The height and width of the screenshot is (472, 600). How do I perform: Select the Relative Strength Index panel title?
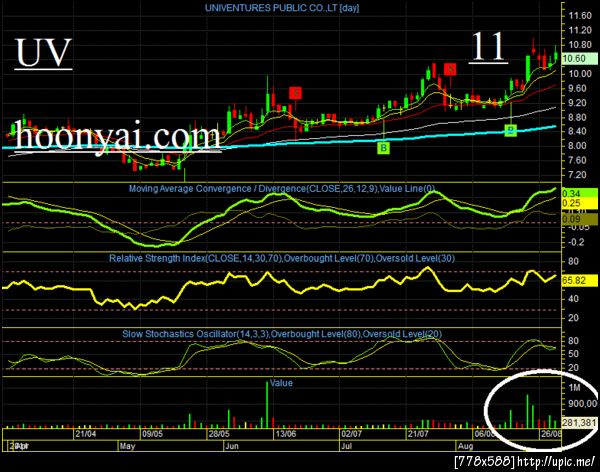(282, 258)
